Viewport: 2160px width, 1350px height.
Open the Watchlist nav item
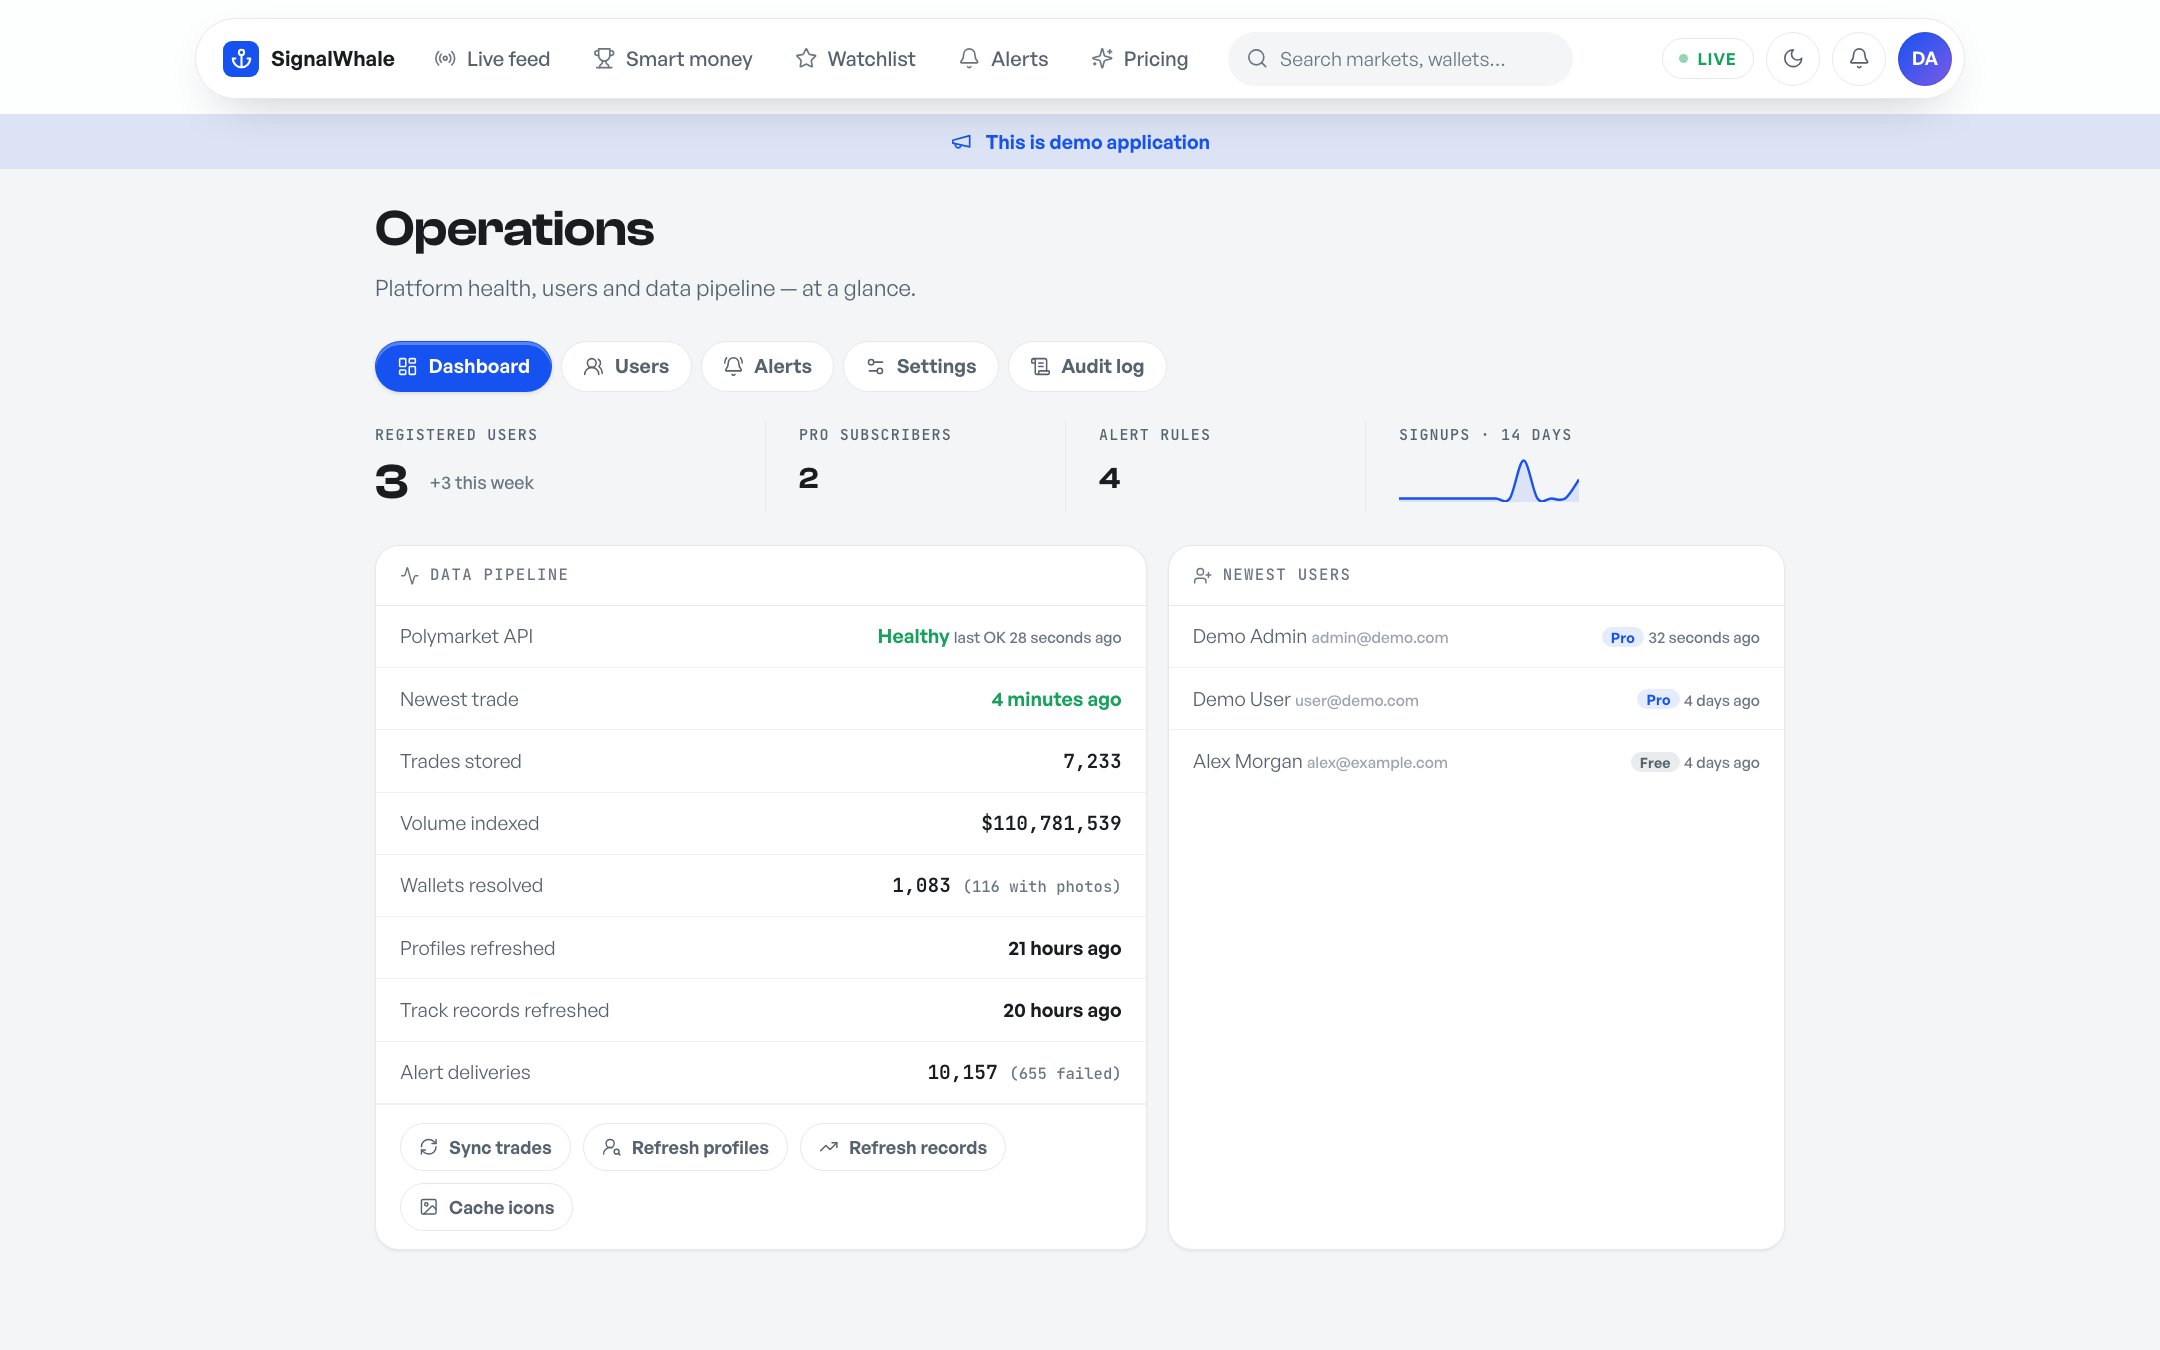pyautogui.click(x=855, y=59)
